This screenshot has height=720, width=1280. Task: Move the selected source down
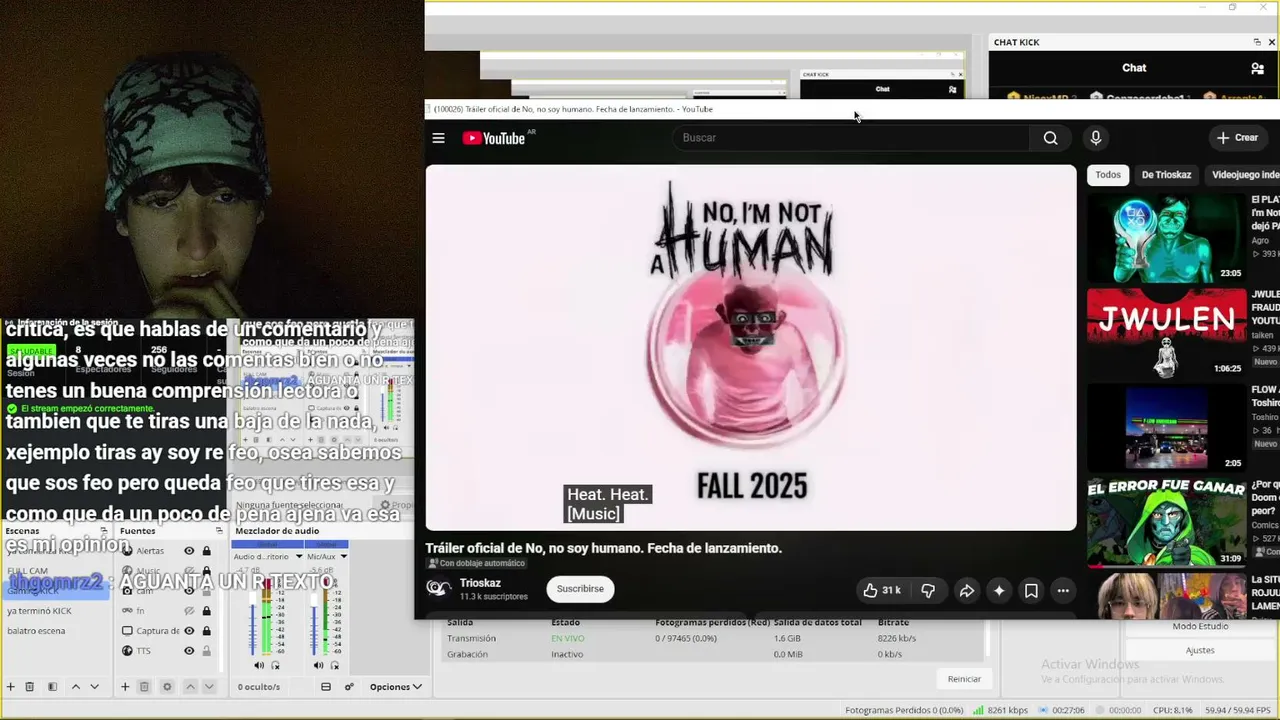(x=209, y=687)
